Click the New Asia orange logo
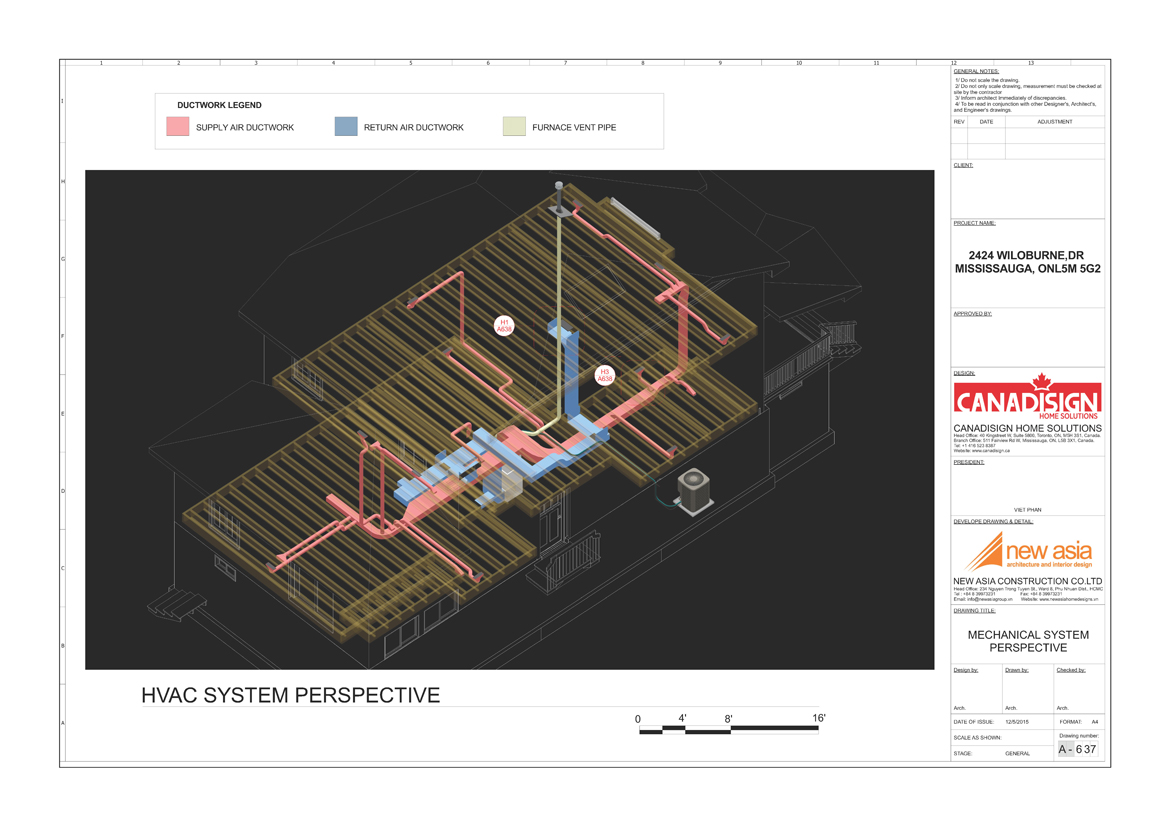This screenshot has height=826, width=1170. point(1027,552)
